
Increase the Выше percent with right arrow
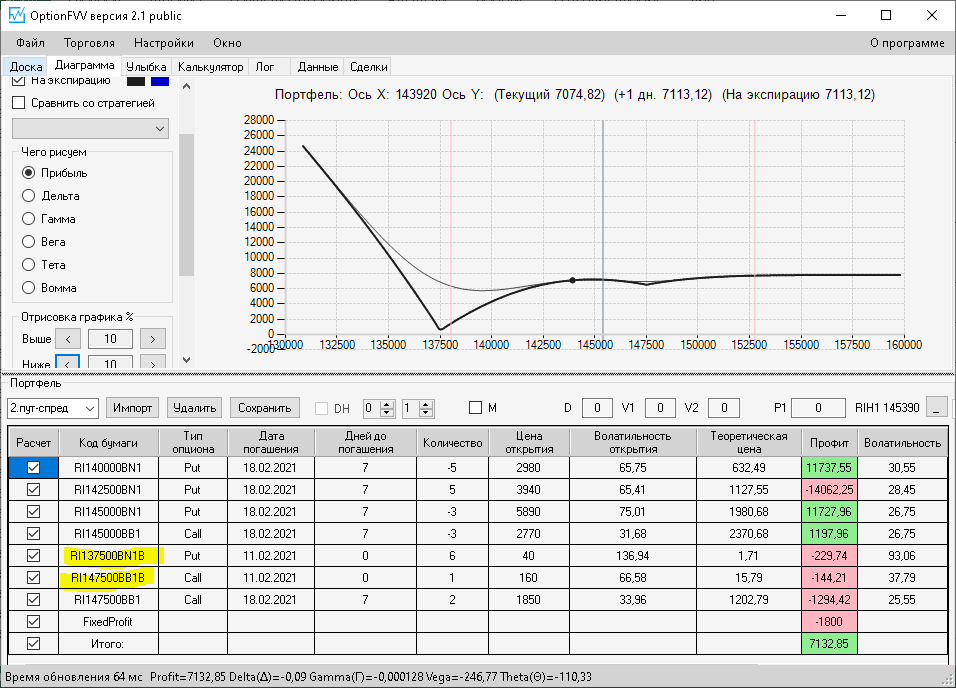(x=153, y=339)
